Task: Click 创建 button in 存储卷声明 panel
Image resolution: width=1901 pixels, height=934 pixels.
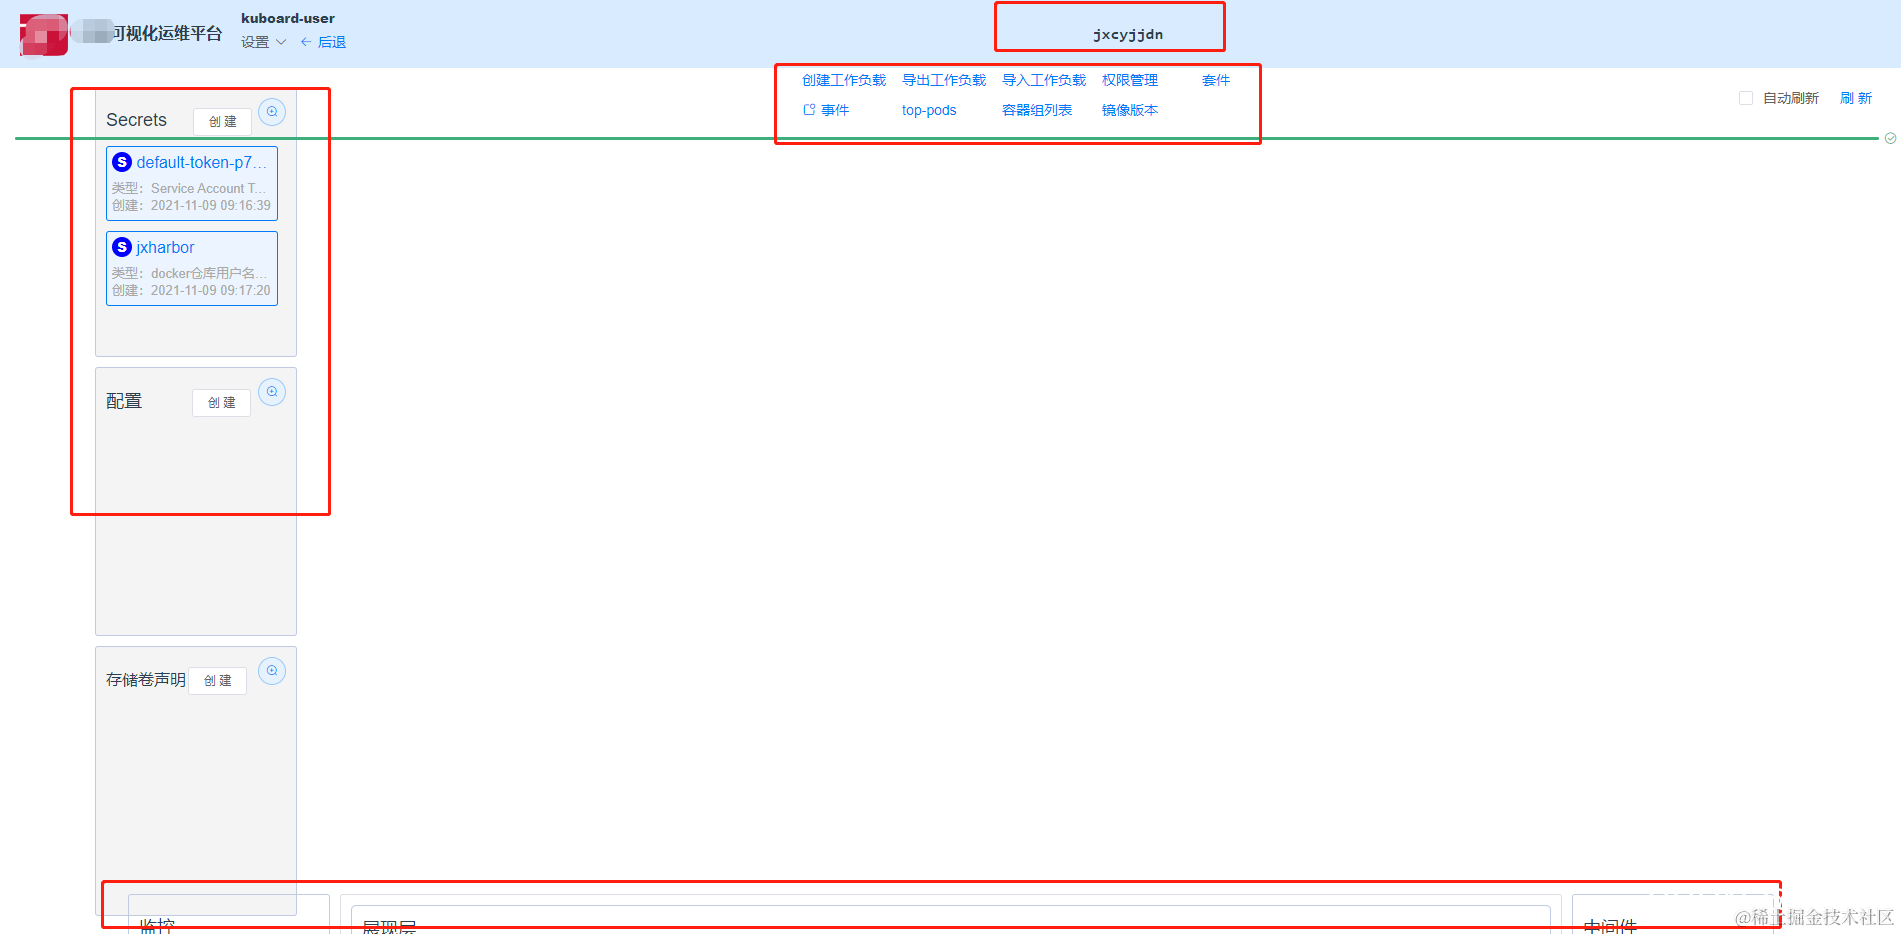Action: (x=217, y=680)
